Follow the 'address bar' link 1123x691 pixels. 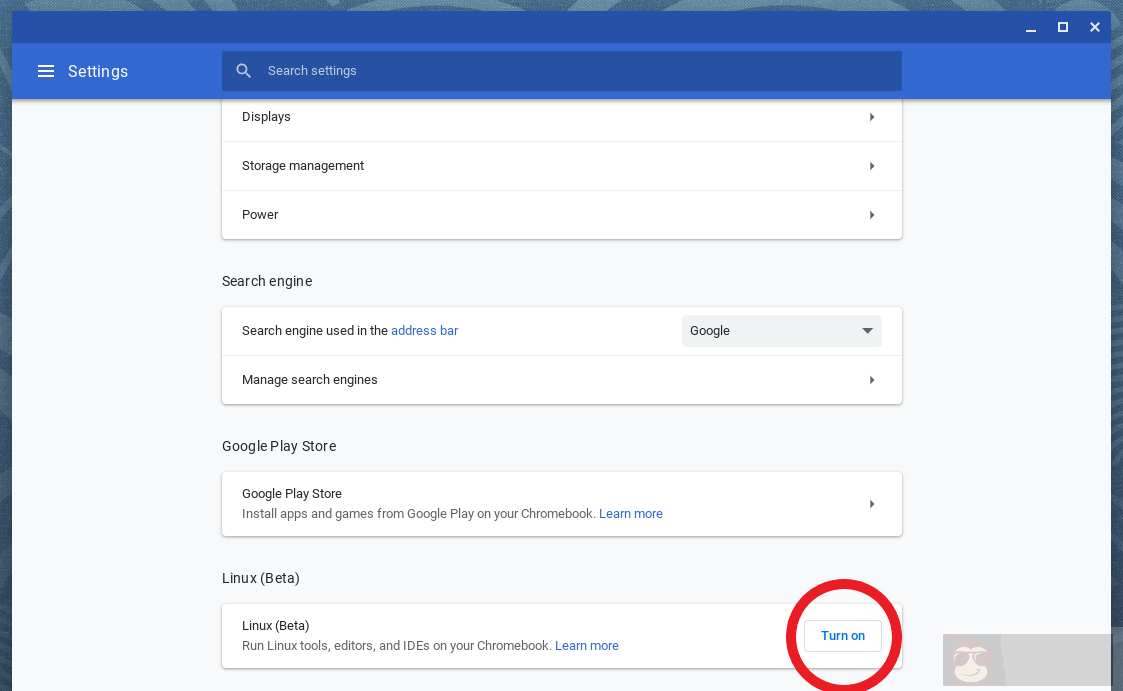coord(424,331)
